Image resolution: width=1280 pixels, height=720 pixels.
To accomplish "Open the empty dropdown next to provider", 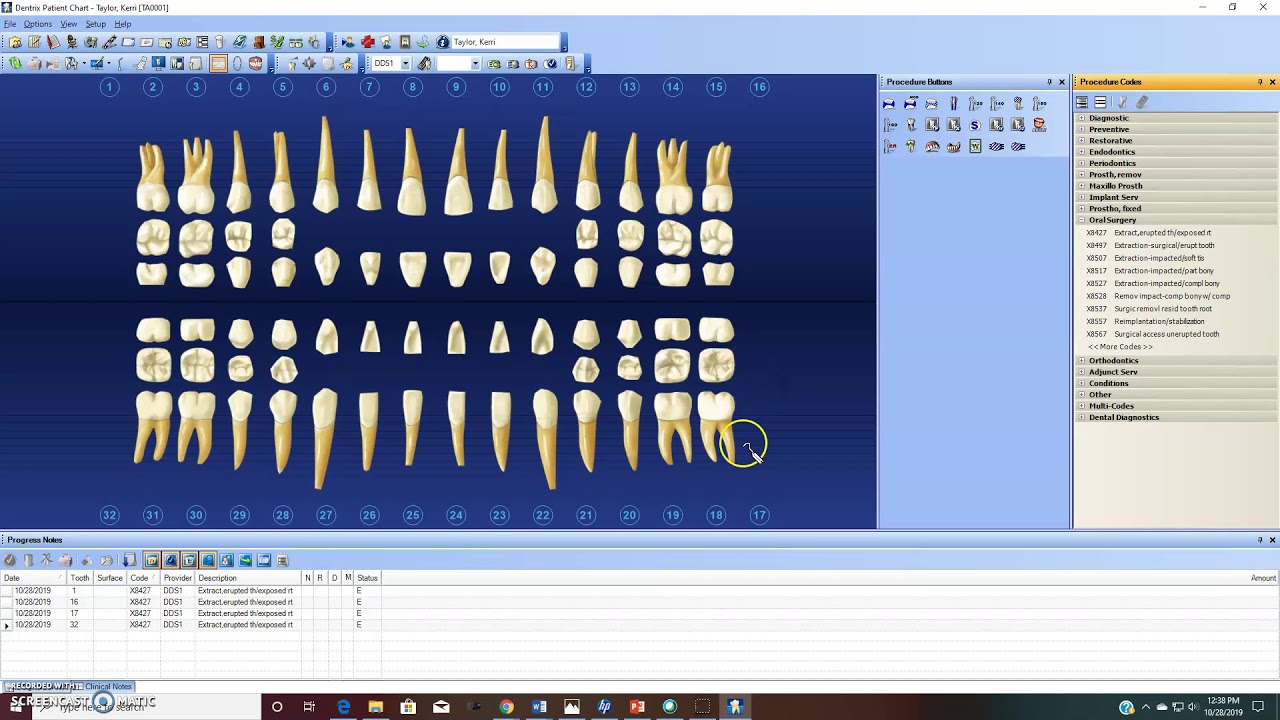I will (x=476, y=63).
